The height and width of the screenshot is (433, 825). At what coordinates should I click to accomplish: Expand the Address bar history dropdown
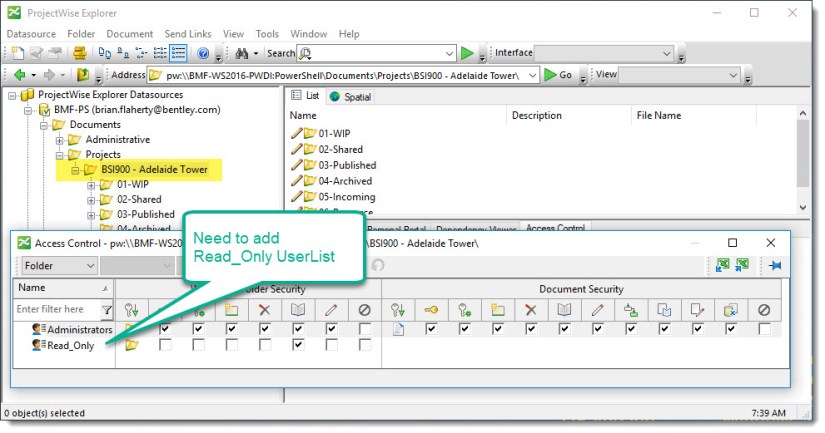pyautogui.click(x=532, y=75)
